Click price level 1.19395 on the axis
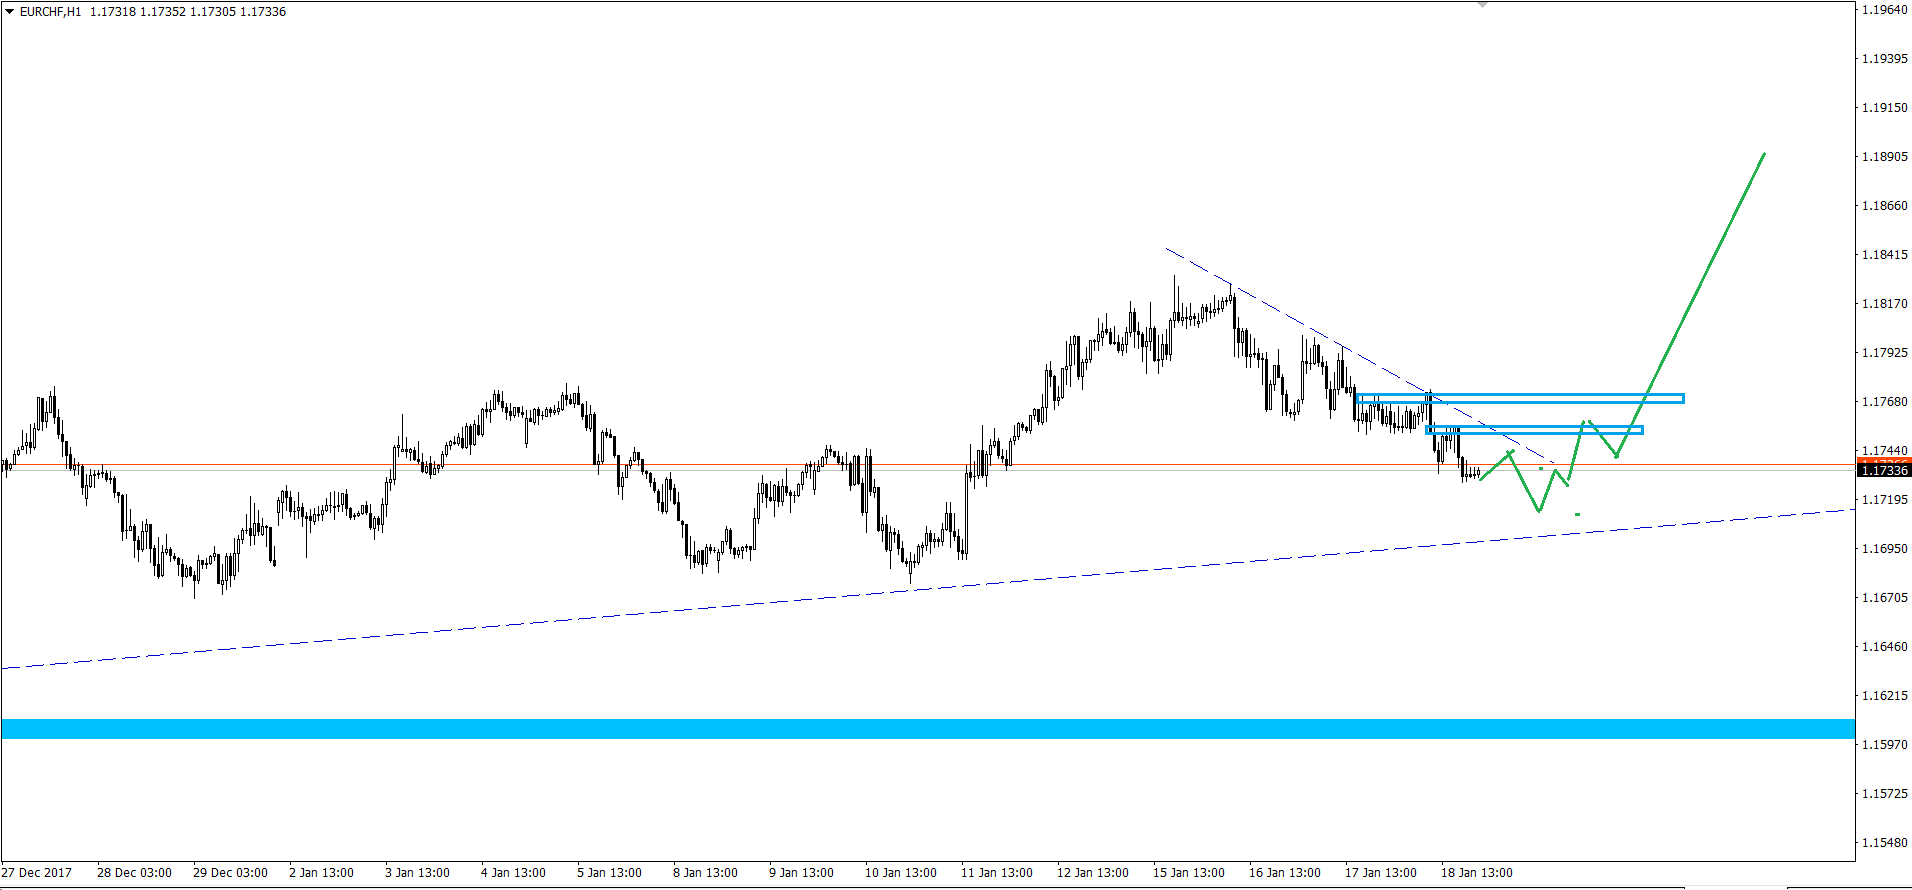The image size is (1912, 890). coord(1884,59)
